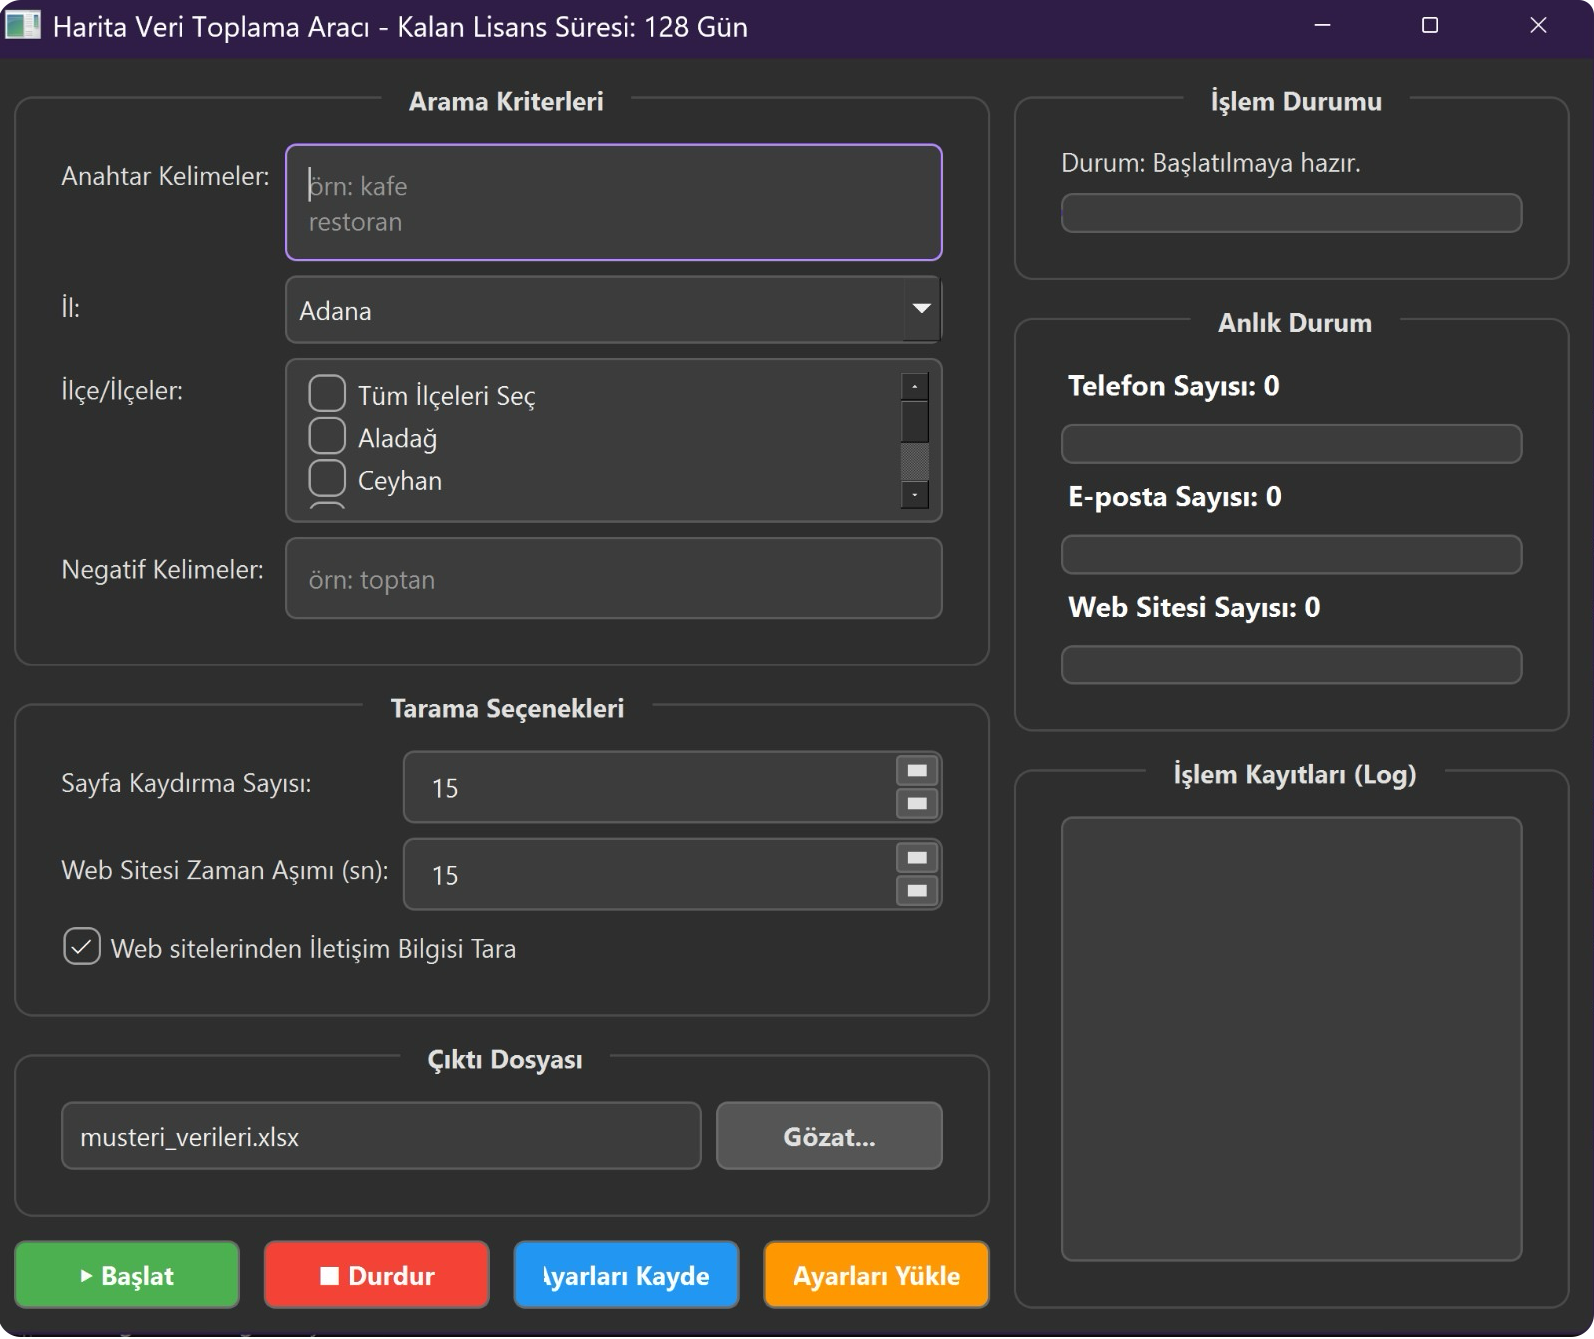Check the Tüm İlçeleri Seç box
Viewport: 1594px width, 1339px height.
tap(327, 394)
